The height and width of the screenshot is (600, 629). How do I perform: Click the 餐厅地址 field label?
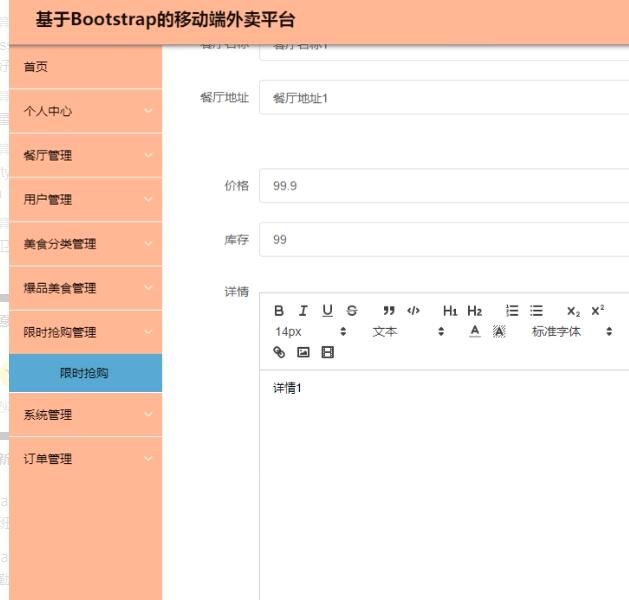(x=224, y=97)
